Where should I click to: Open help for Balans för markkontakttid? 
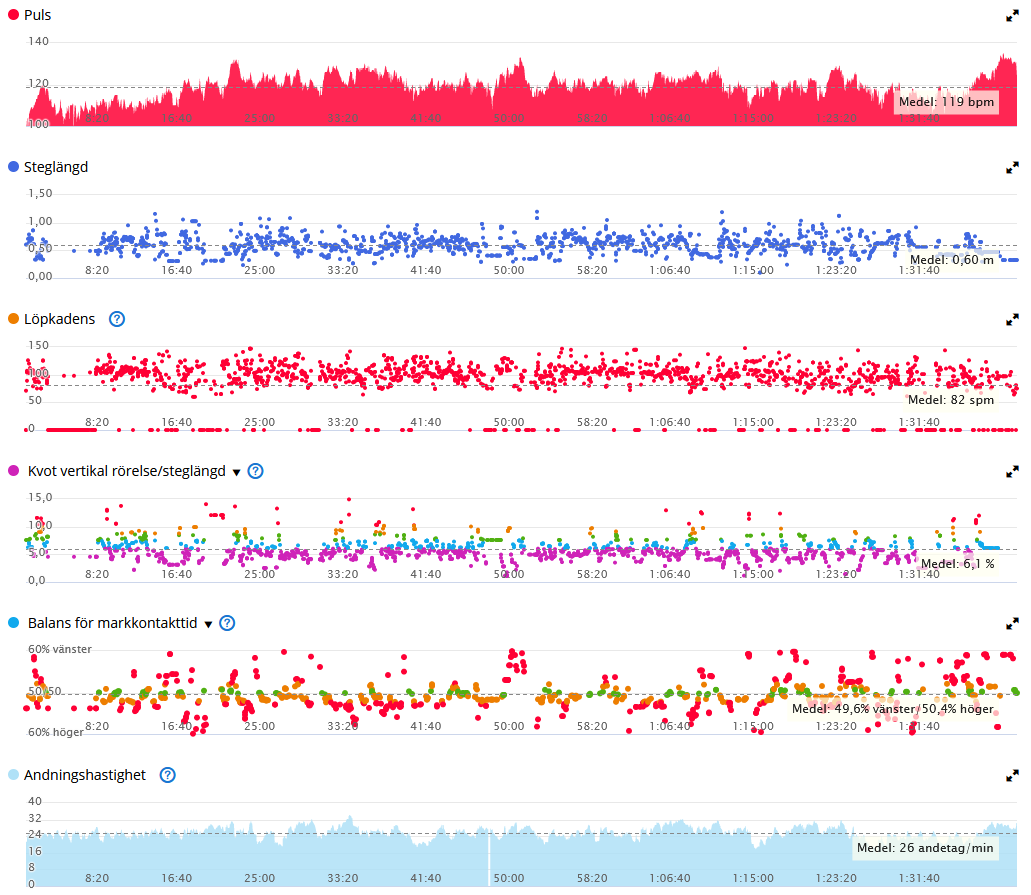pos(227,623)
